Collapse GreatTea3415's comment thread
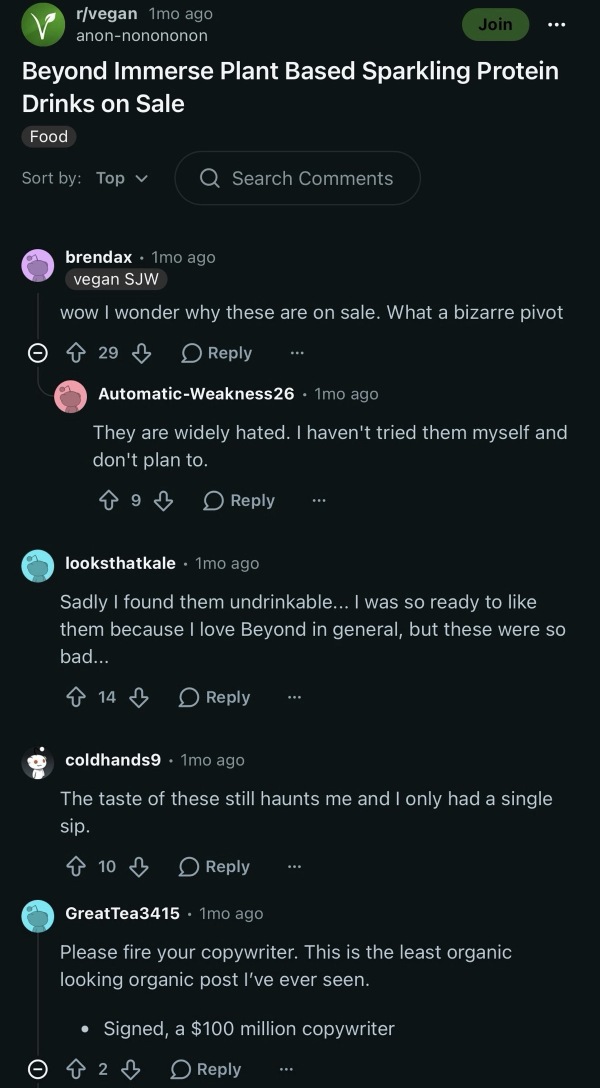The width and height of the screenshot is (600, 1088). [37, 1069]
